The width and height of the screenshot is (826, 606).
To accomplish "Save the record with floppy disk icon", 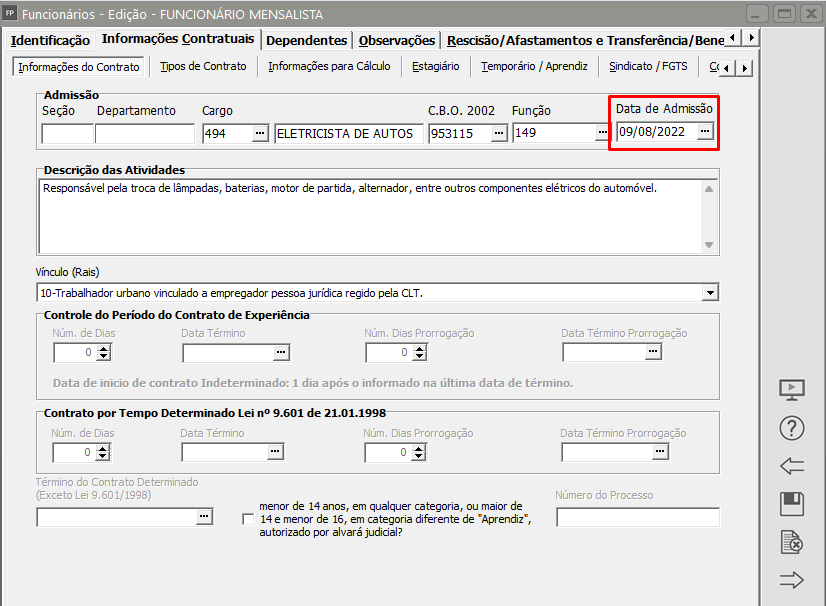I will click(x=791, y=504).
